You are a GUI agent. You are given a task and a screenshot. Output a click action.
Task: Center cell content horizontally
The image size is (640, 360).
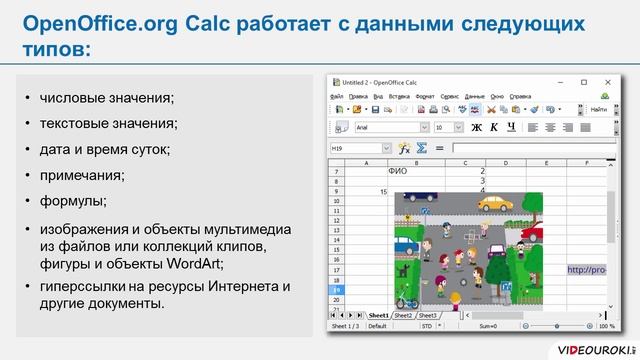click(x=550, y=127)
